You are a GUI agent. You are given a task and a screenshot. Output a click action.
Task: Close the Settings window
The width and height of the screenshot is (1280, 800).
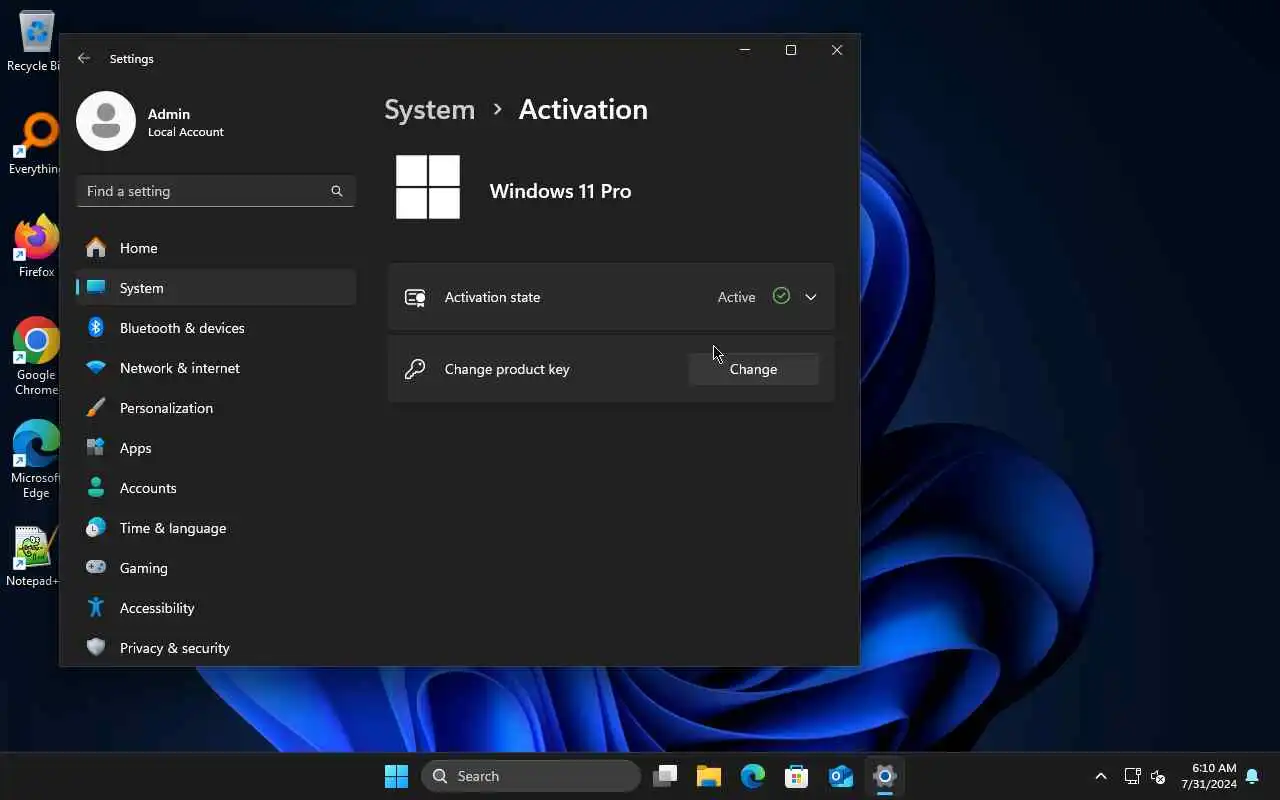pyautogui.click(x=837, y=50)
